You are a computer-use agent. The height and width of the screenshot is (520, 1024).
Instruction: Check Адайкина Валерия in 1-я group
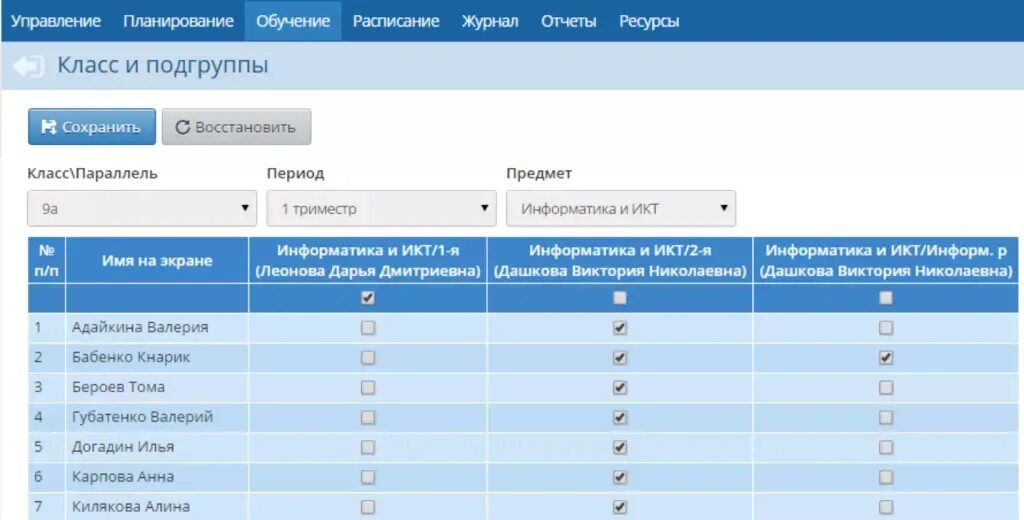368,327
